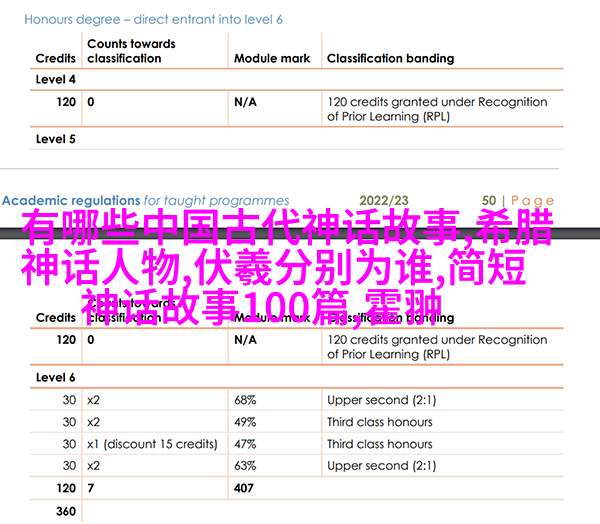Viewport: 600px width, 524px height.
Task: Click 'N/A' in the Level 4 row
Action: click(245, 102)
